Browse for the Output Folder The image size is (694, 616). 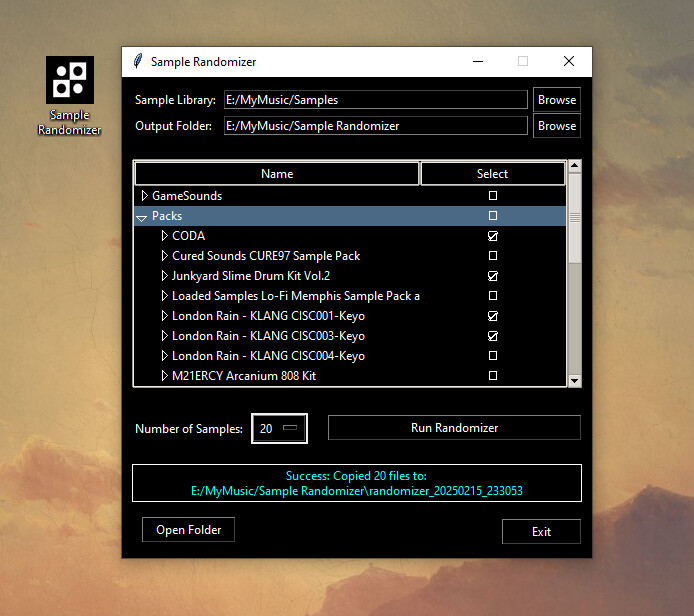557,126
